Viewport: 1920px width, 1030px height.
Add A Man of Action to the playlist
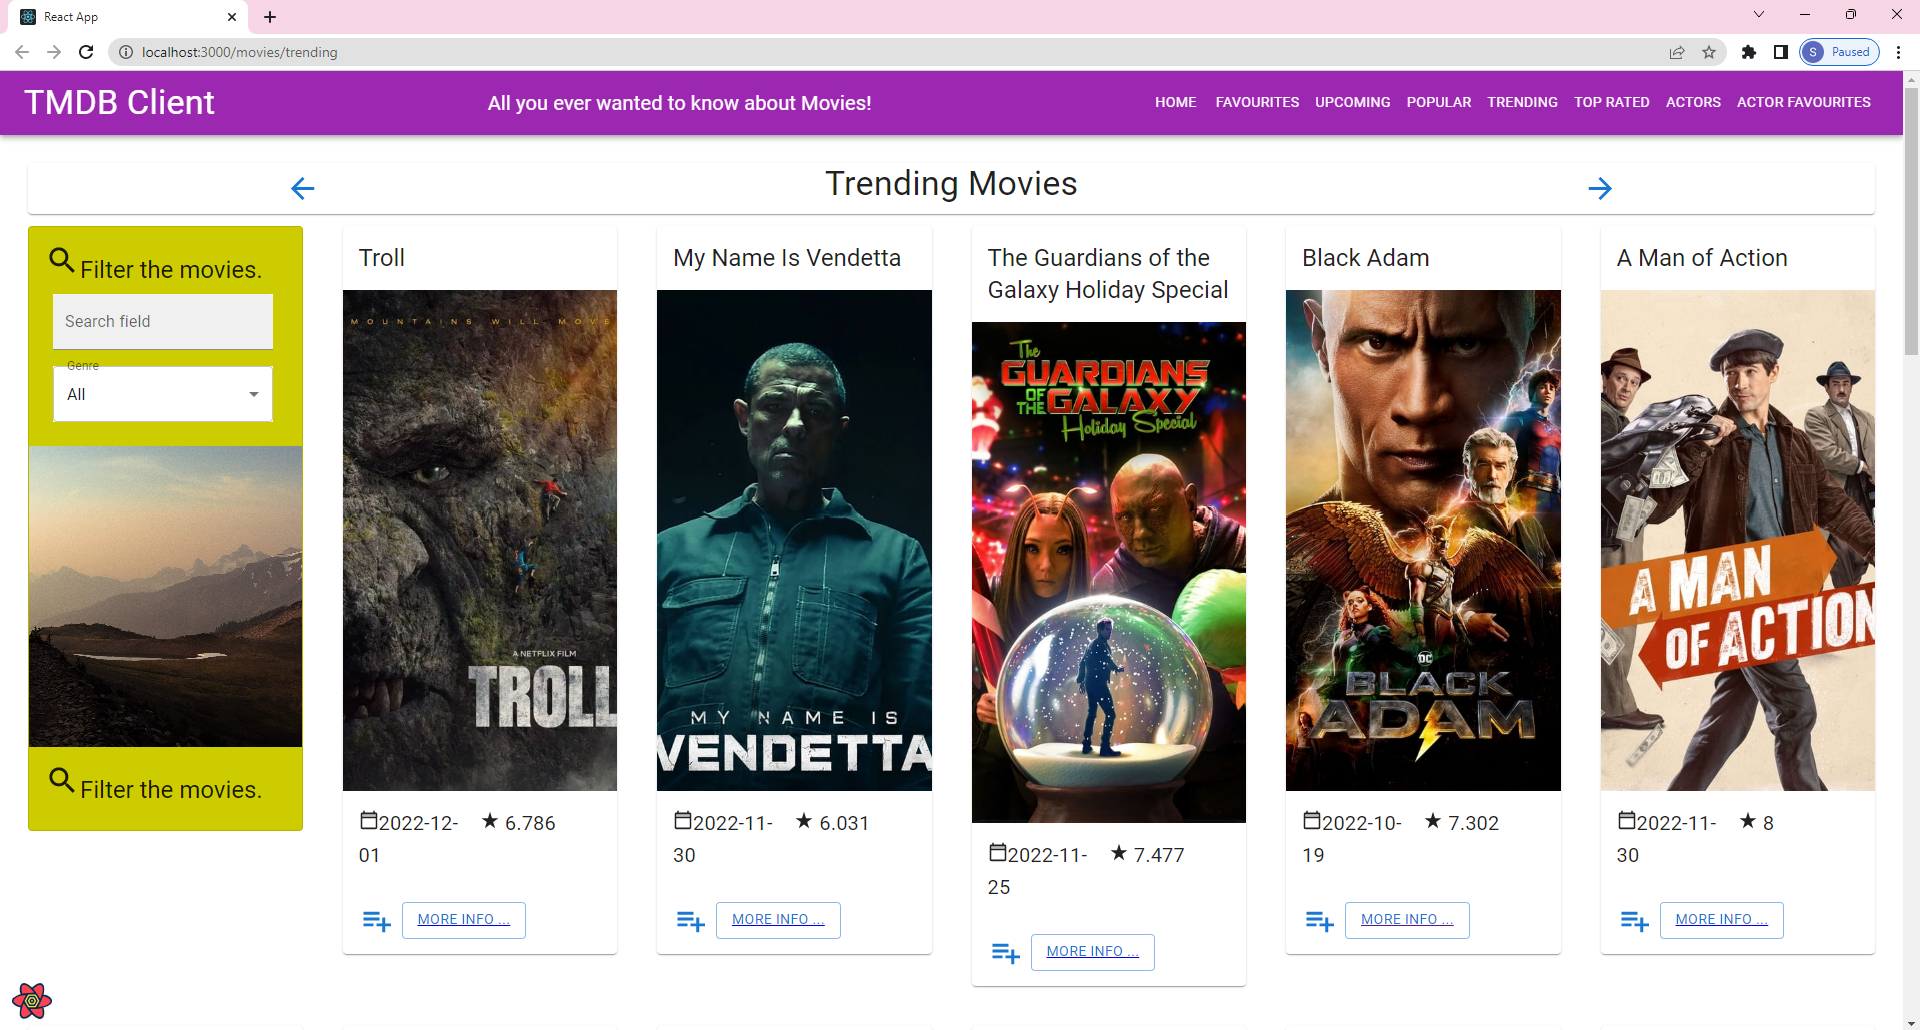1634,921
